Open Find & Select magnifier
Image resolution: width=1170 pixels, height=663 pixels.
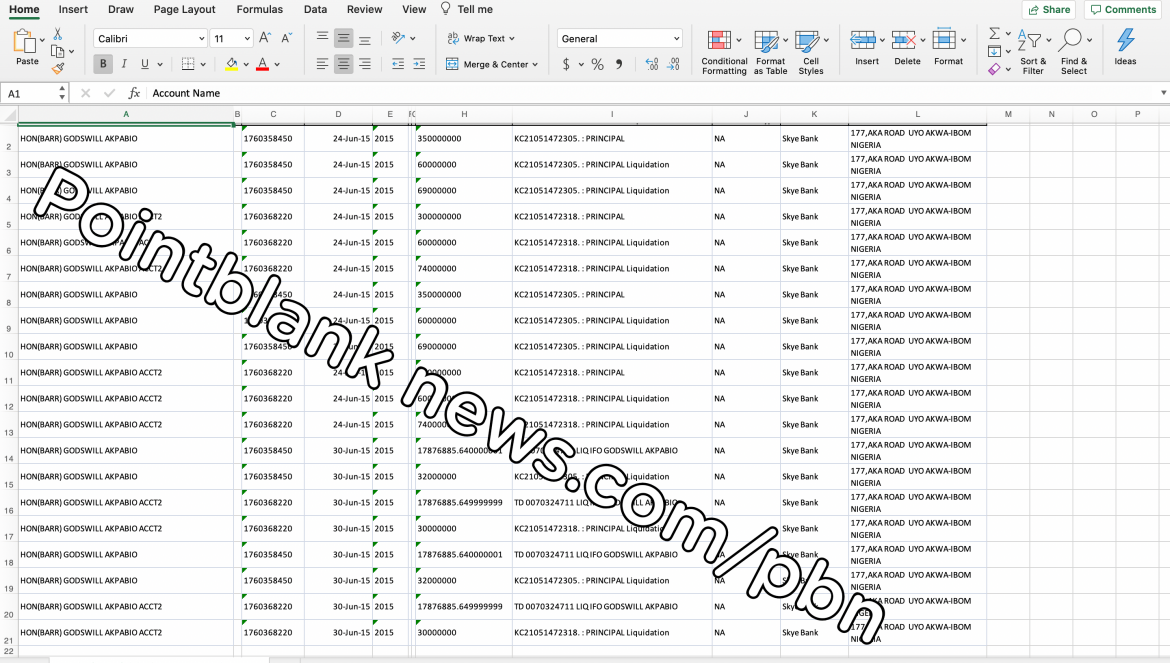[x=1074, y=52]
